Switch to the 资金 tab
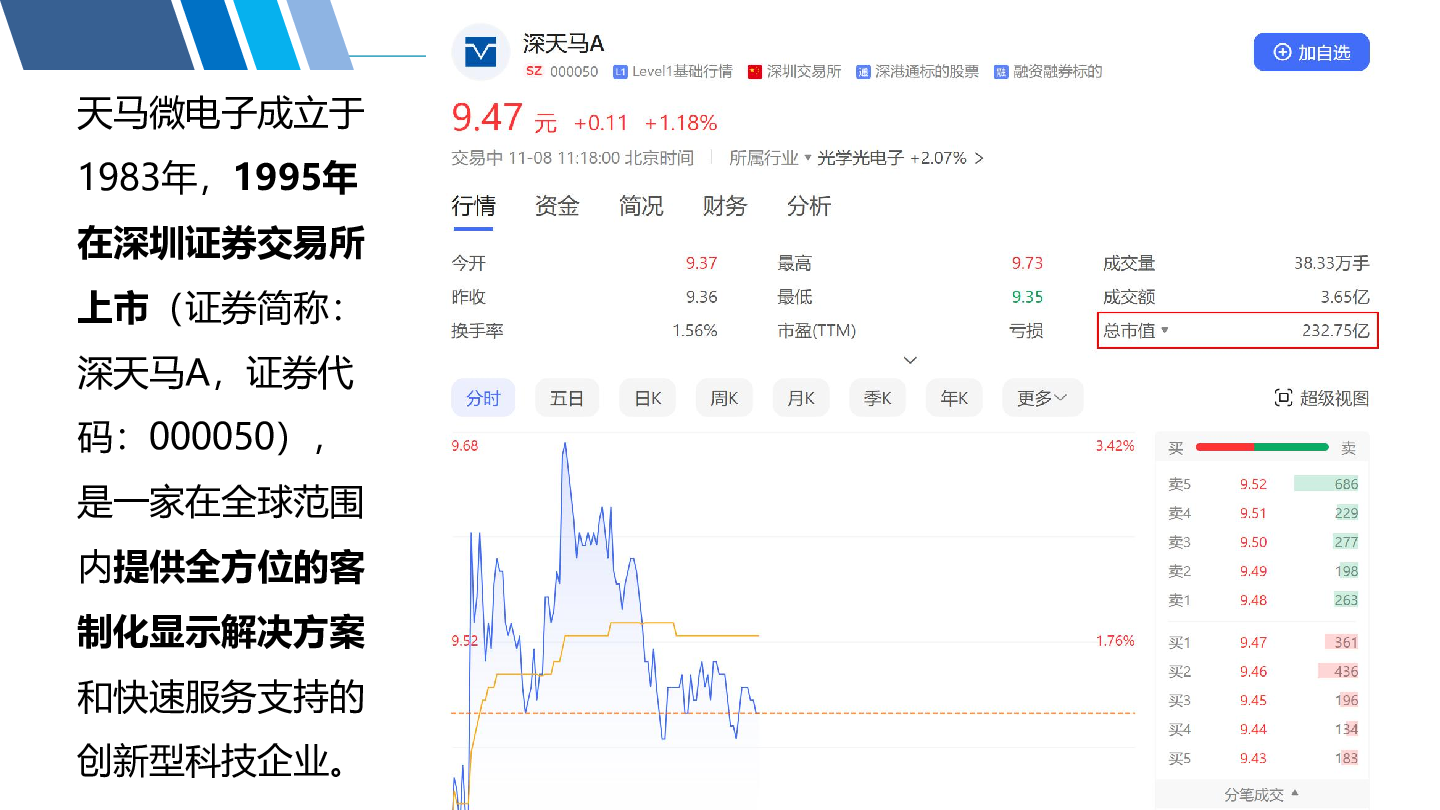Image resolution: width=1440 pixels, height=810 pixels. click(557, 207)
